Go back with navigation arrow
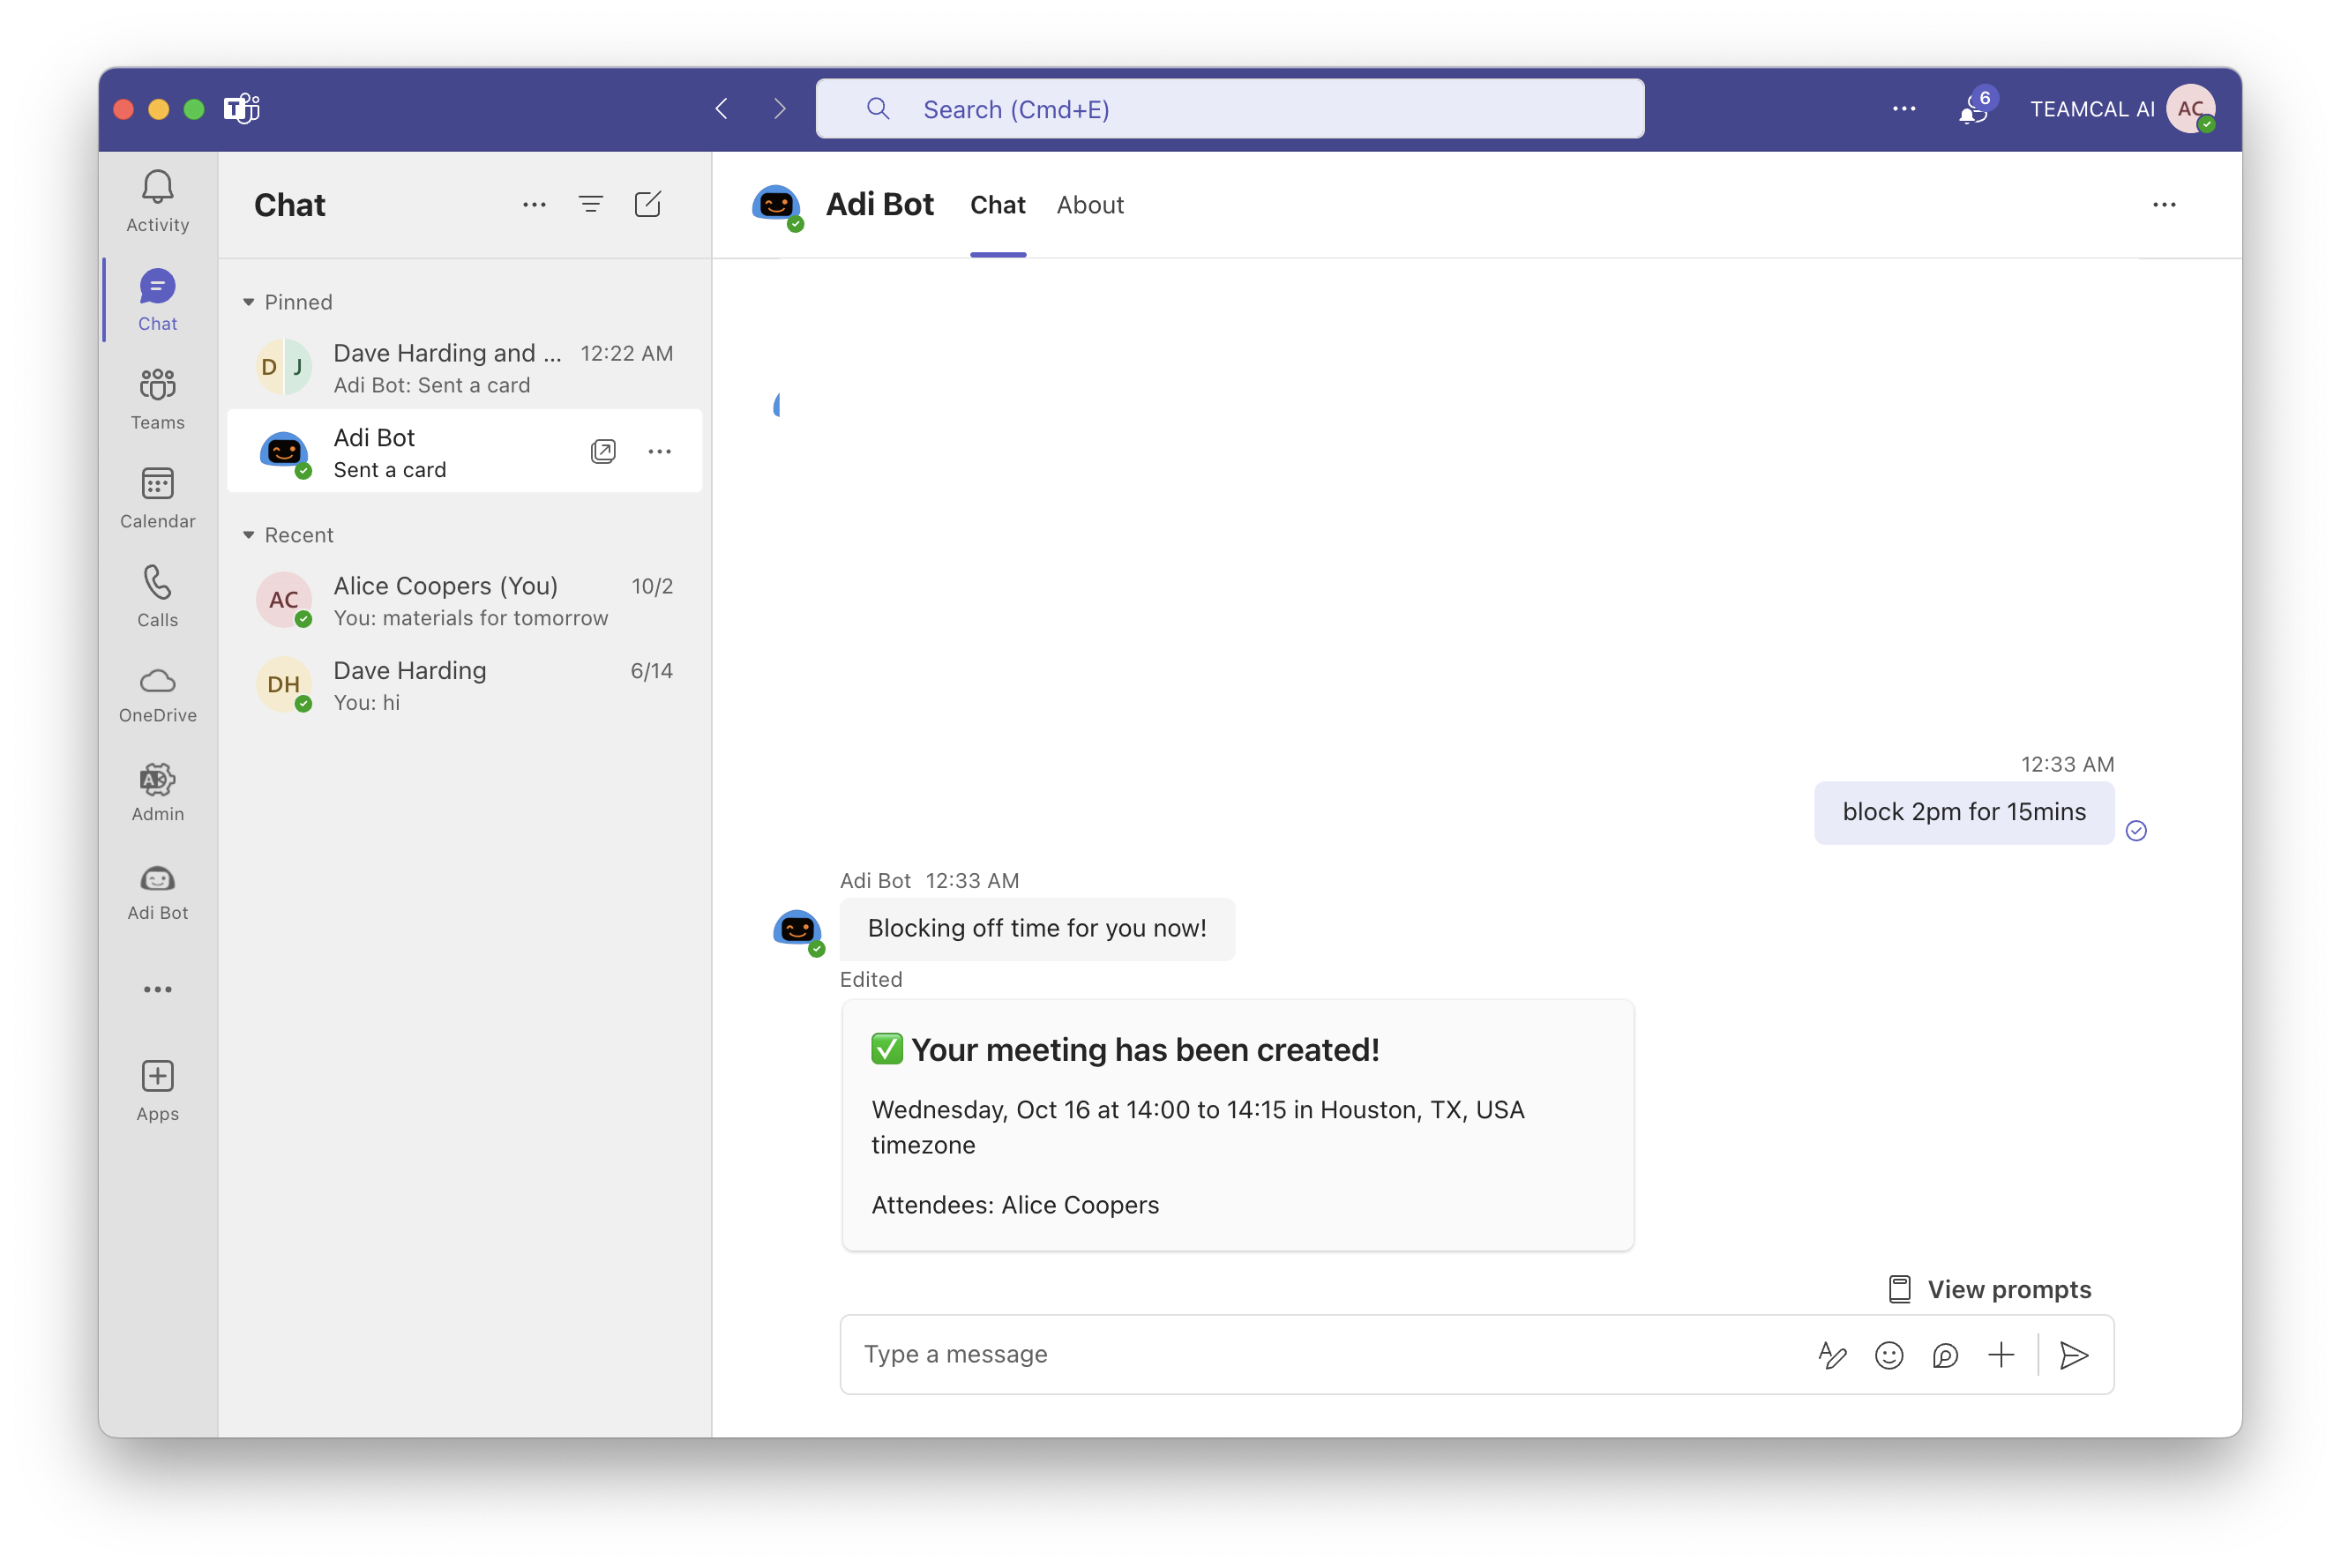2341x1568 pixels. click(x=721, y=109)
